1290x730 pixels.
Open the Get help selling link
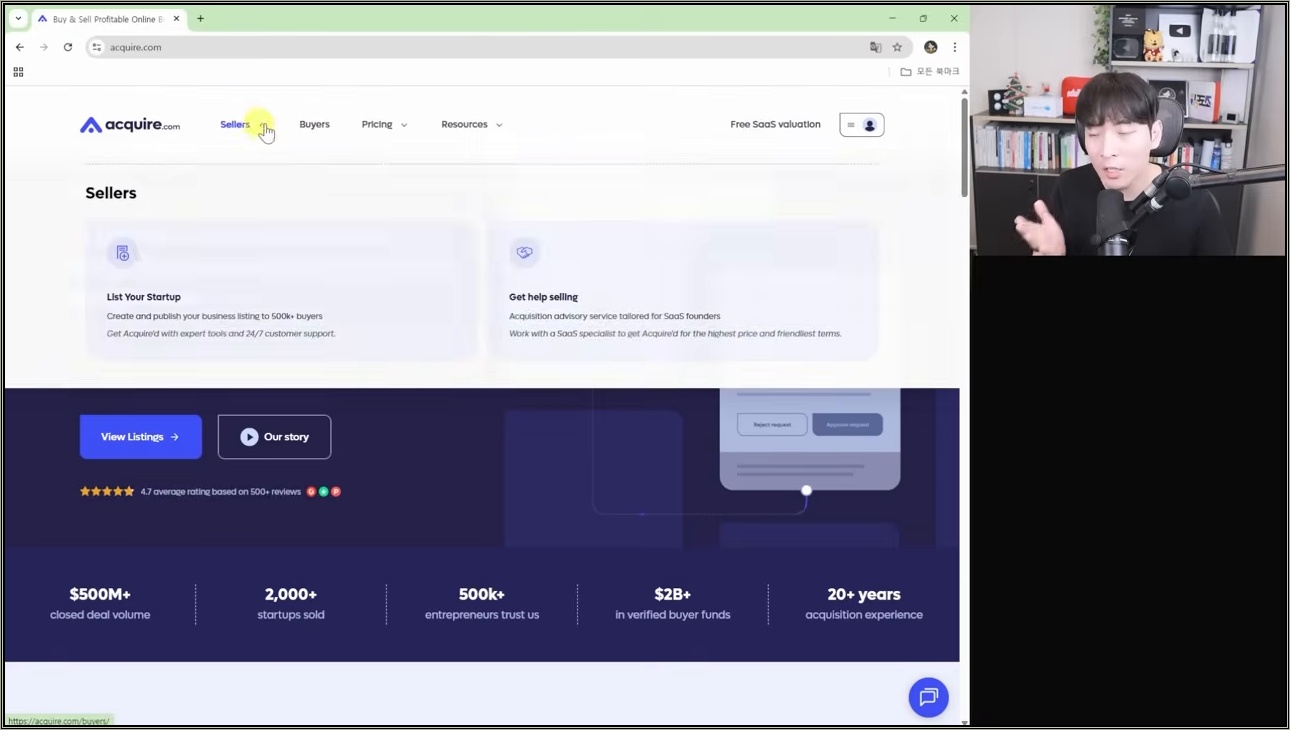tap(543, 297)
